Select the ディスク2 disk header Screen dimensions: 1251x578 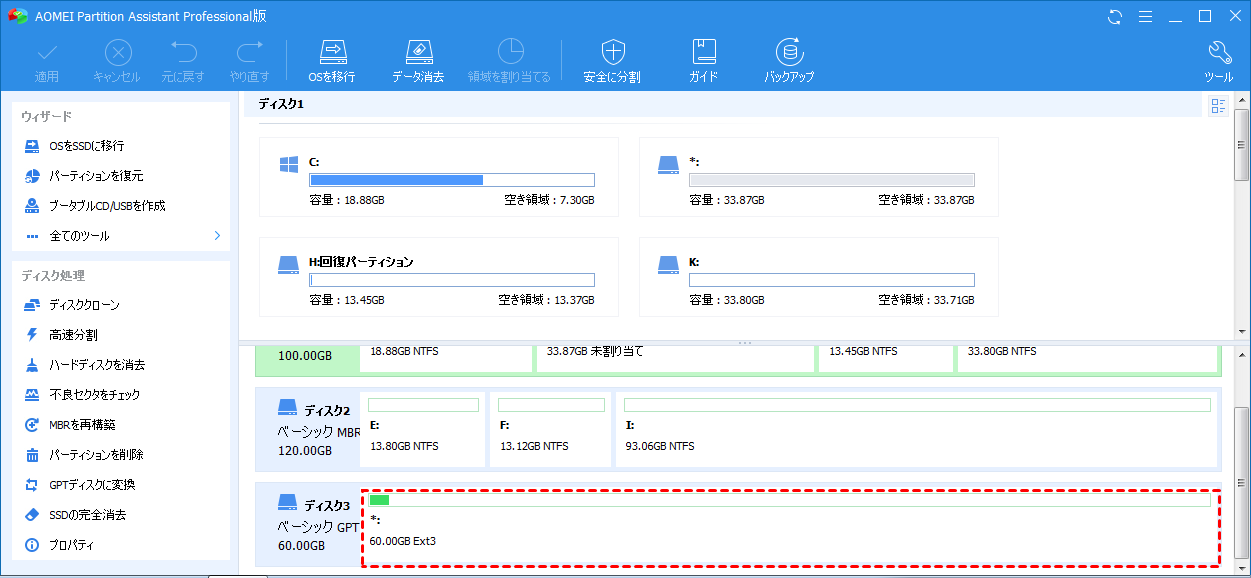(x=308, y=429)
